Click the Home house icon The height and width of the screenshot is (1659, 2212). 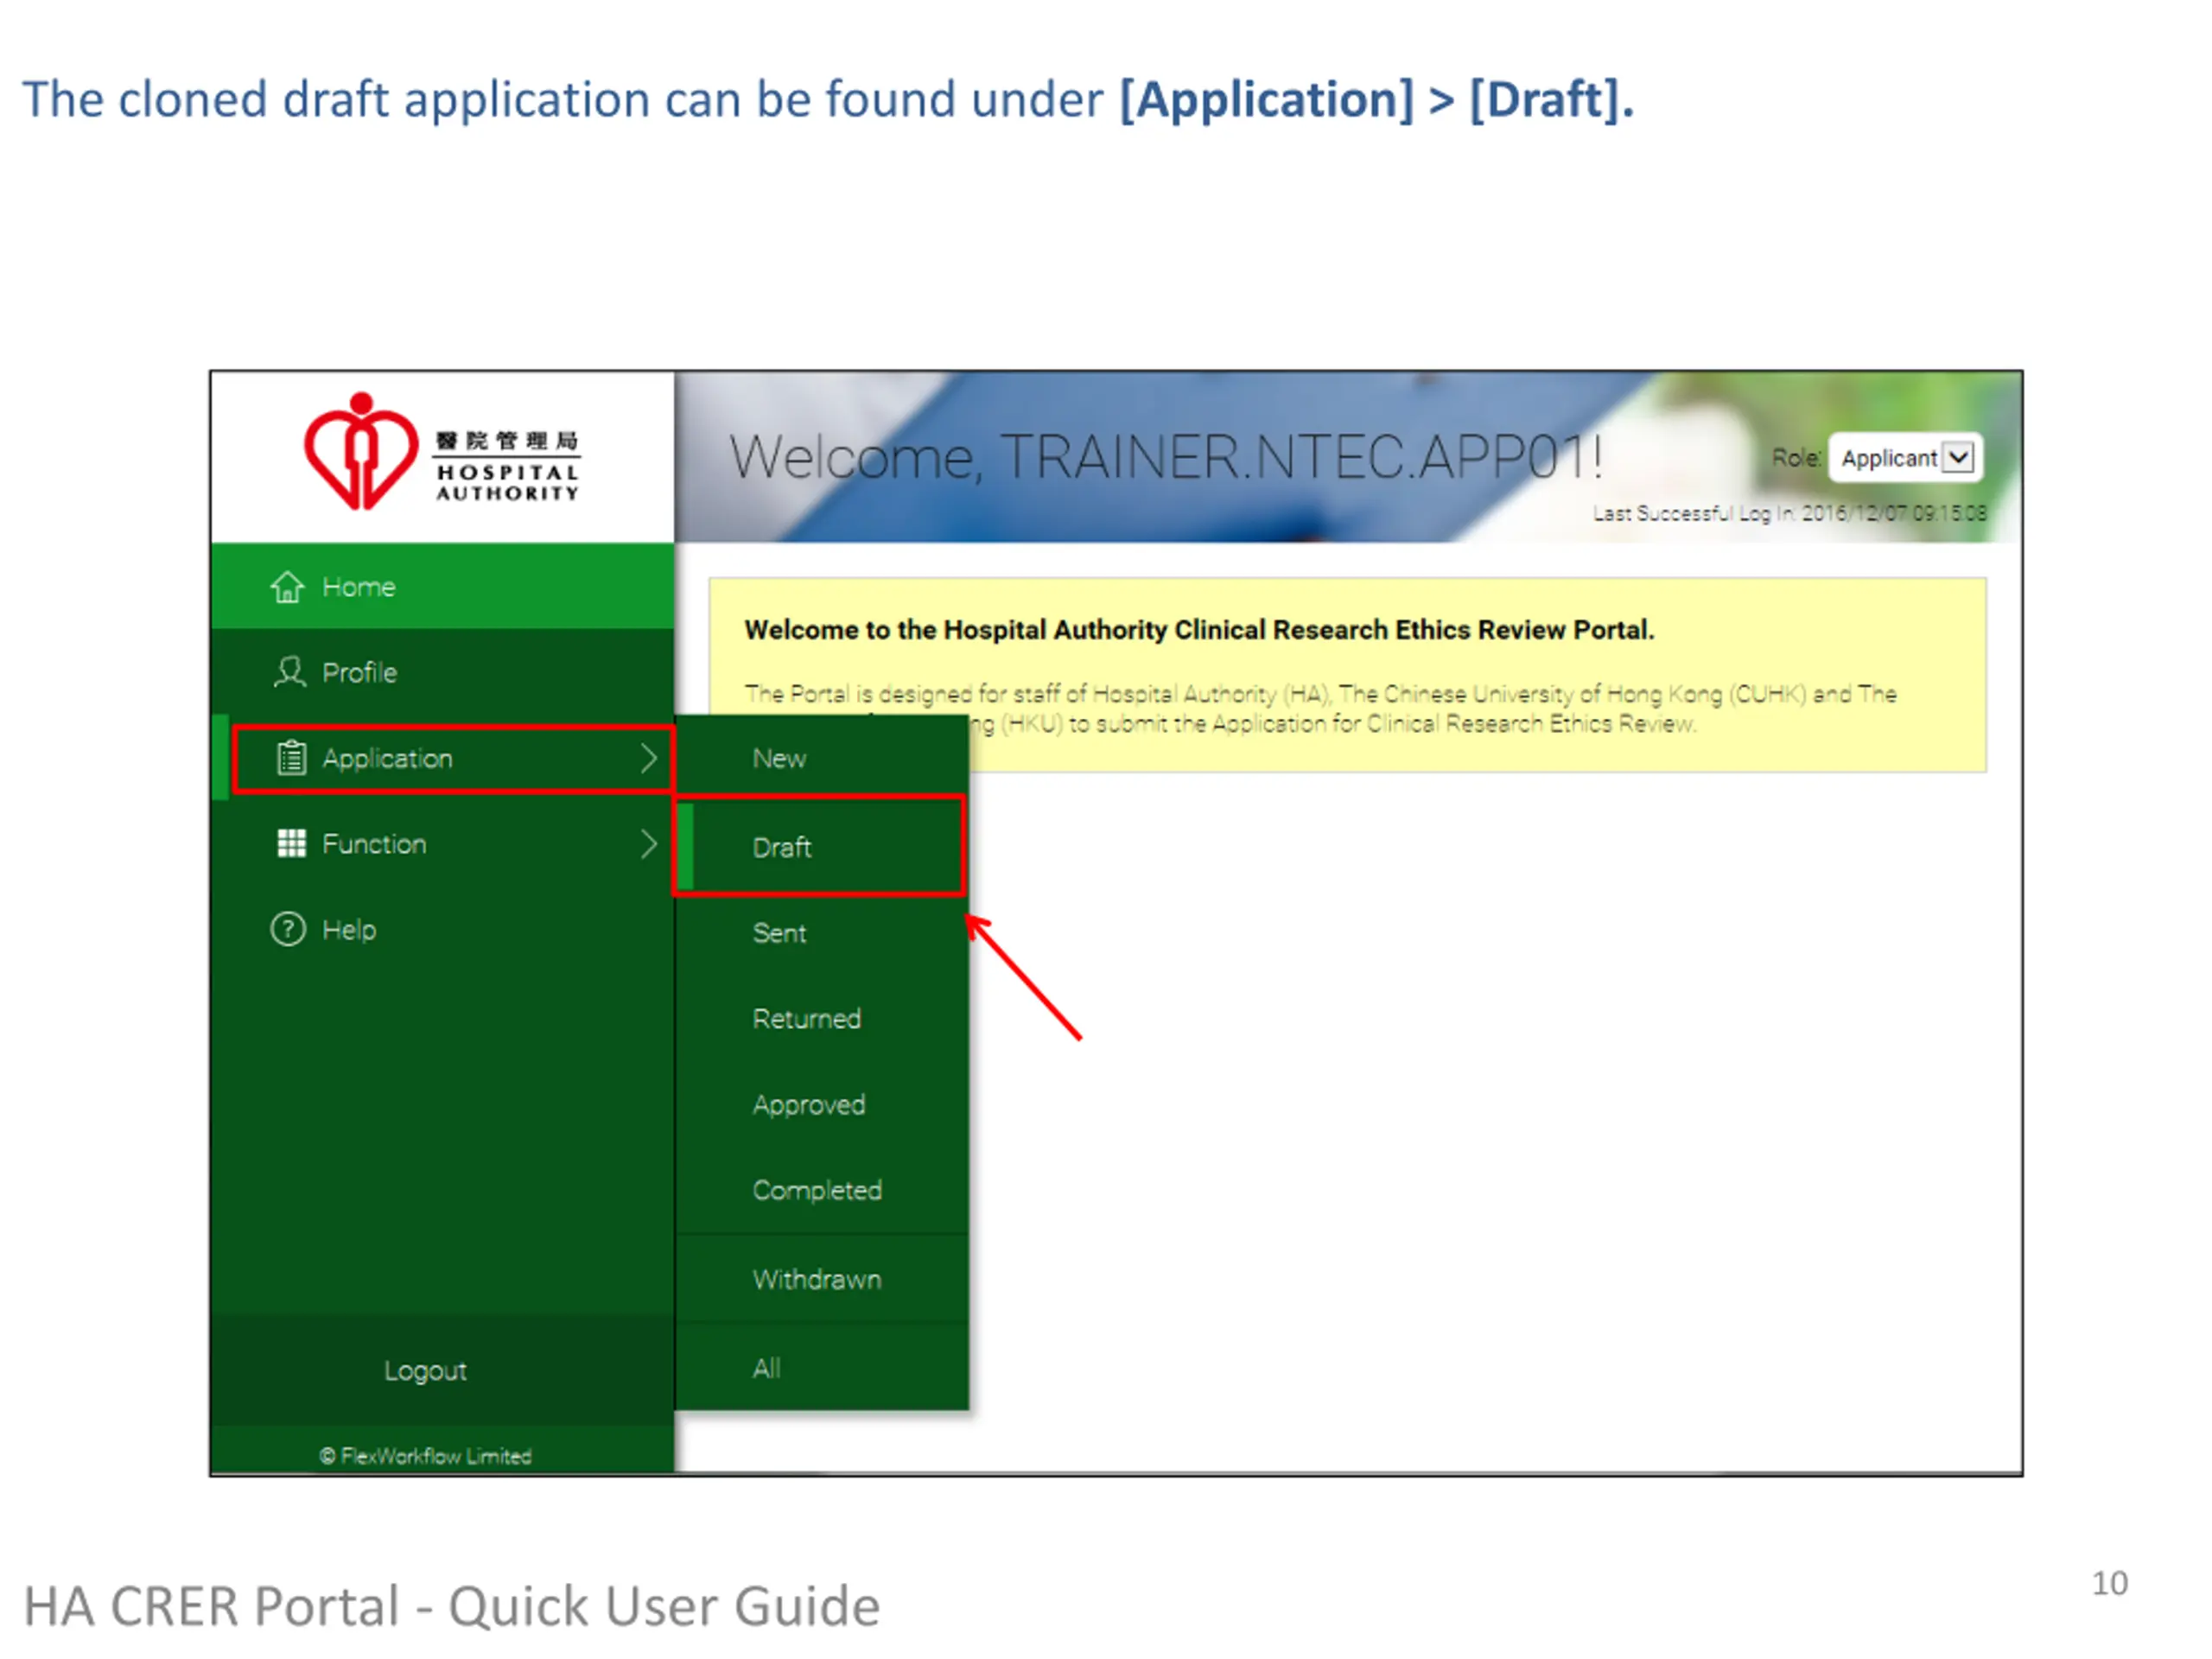click(287, 587)
